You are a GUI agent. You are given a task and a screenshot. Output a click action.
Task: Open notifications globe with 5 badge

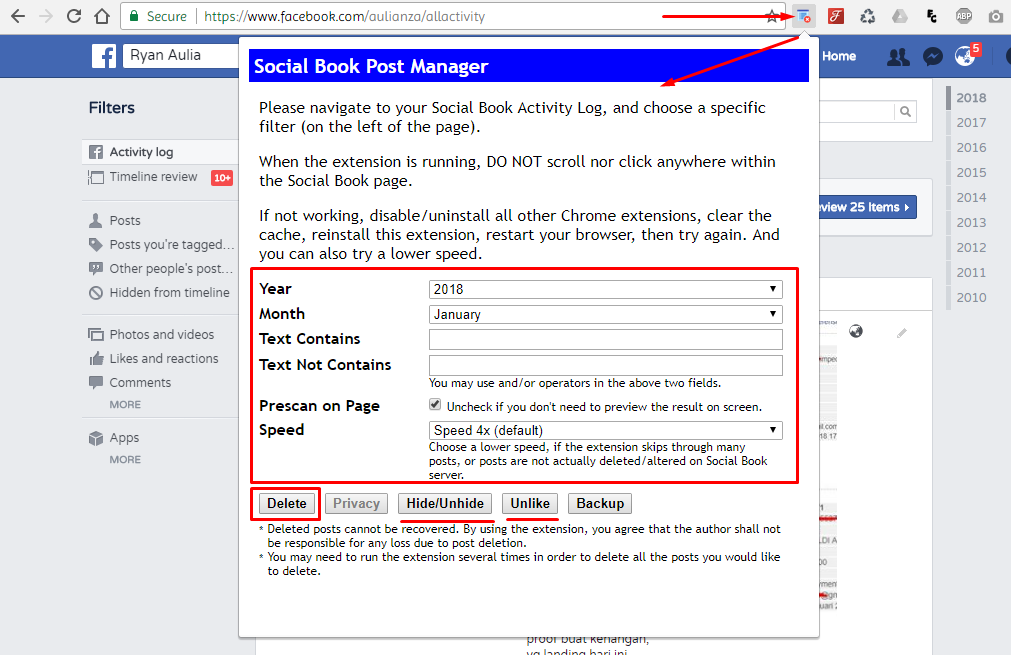(966, 55)
